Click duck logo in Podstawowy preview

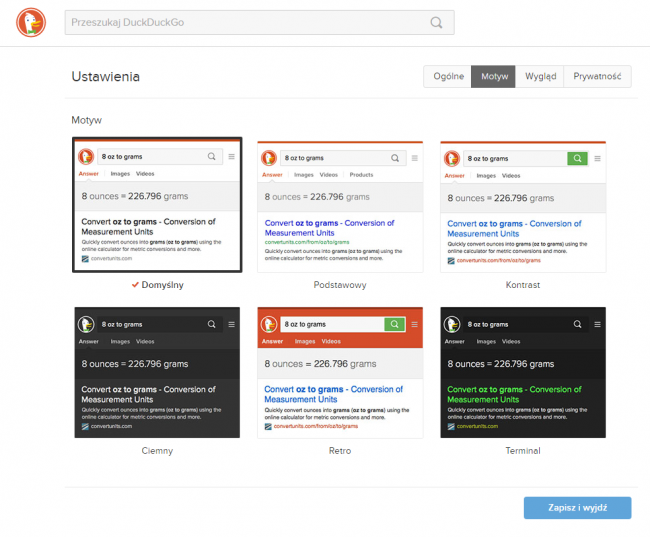[x=269, y=158]
